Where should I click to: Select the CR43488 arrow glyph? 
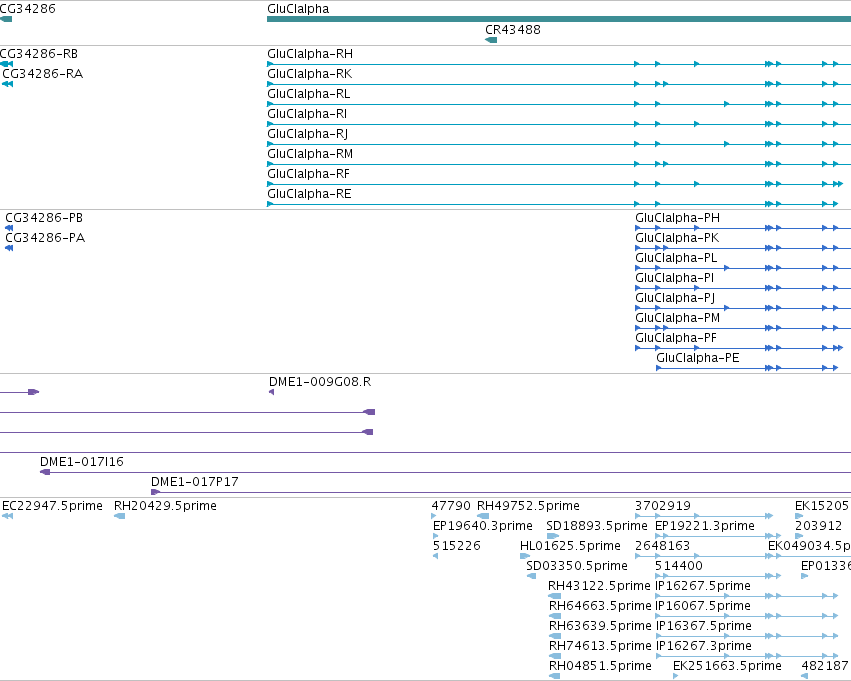tap(491, 40)
